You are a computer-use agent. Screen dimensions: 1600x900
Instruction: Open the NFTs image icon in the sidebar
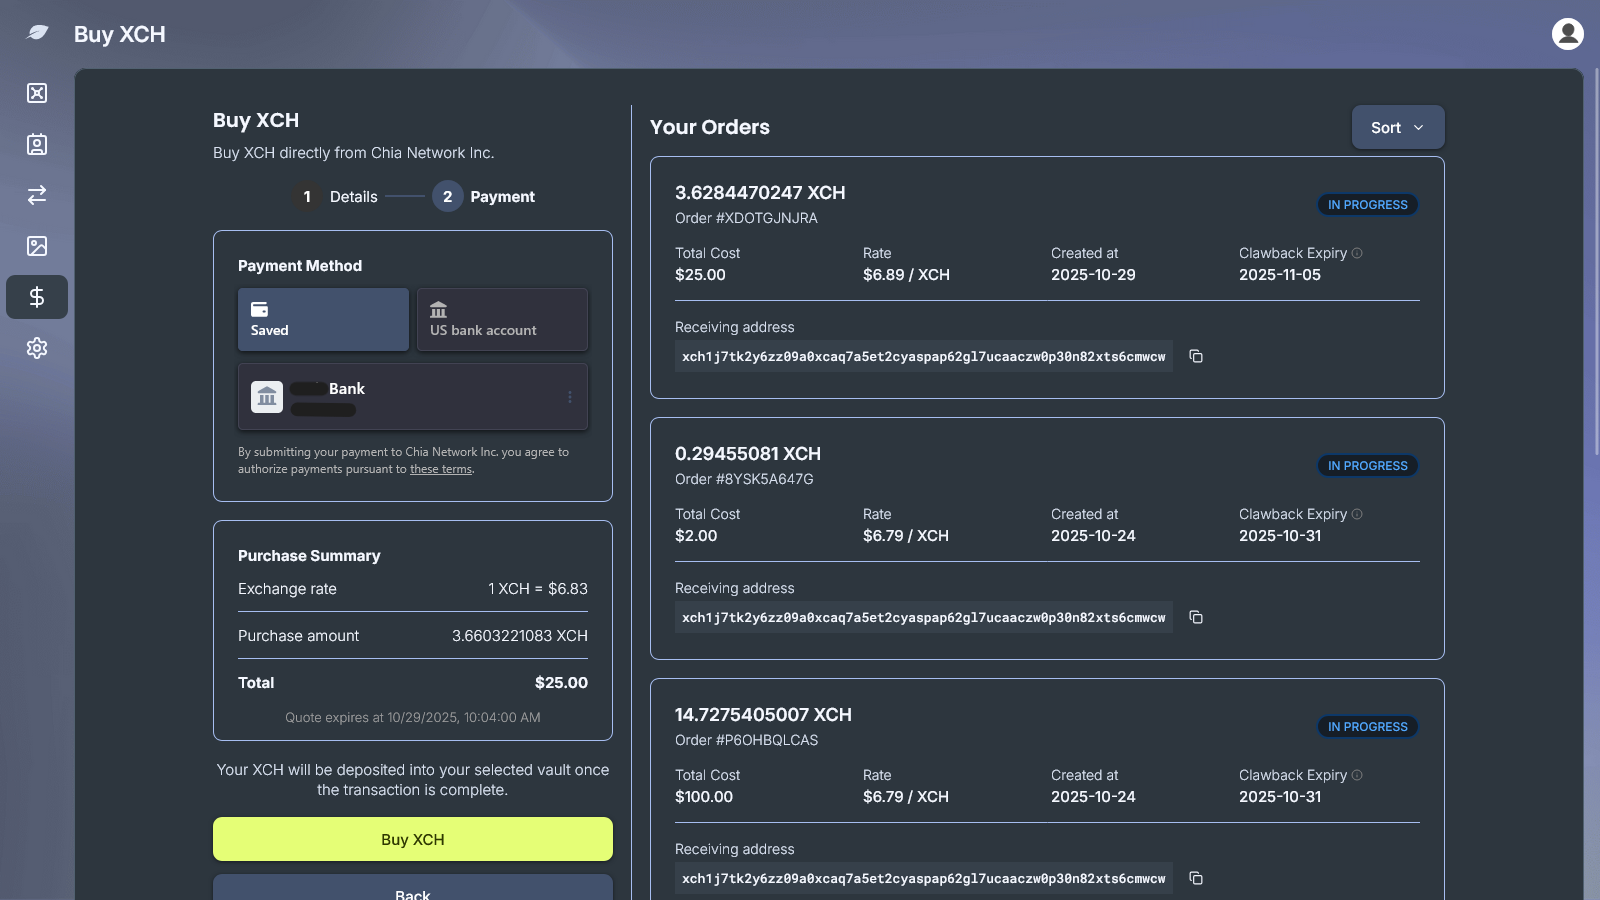(x=37, y=246)
